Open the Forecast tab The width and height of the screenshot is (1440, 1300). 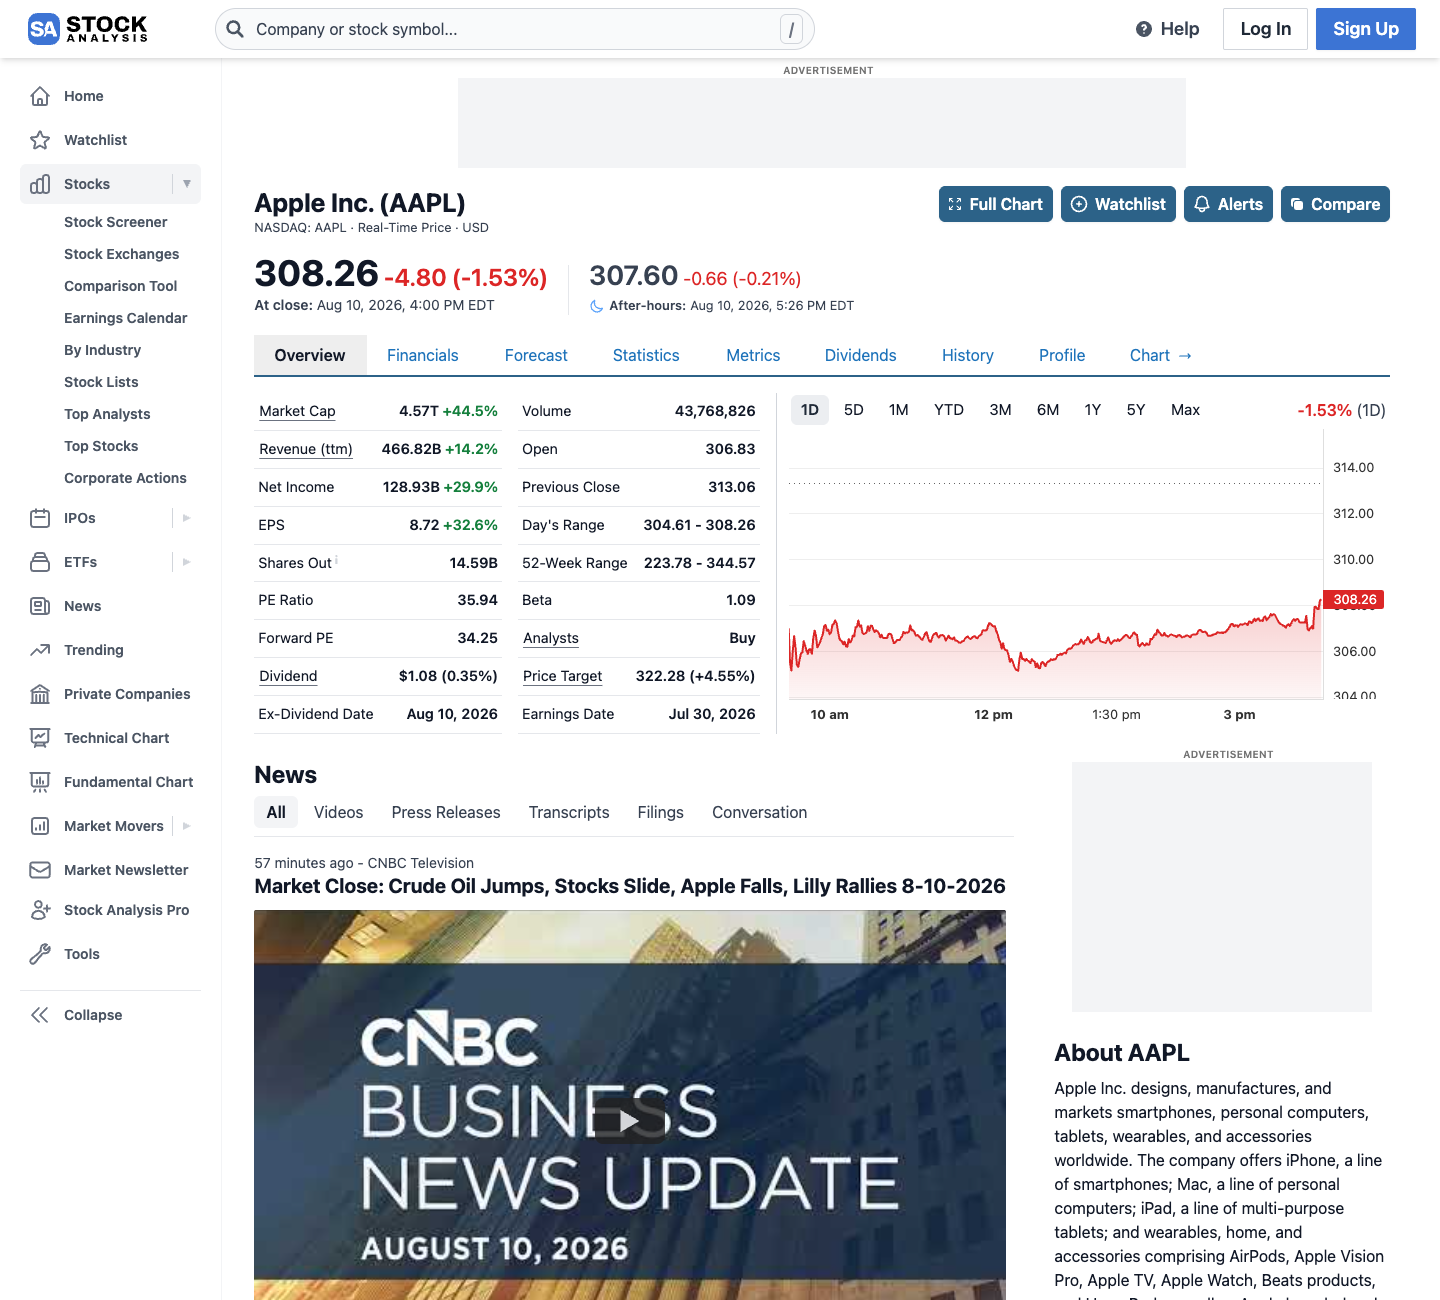click(536, 356)
